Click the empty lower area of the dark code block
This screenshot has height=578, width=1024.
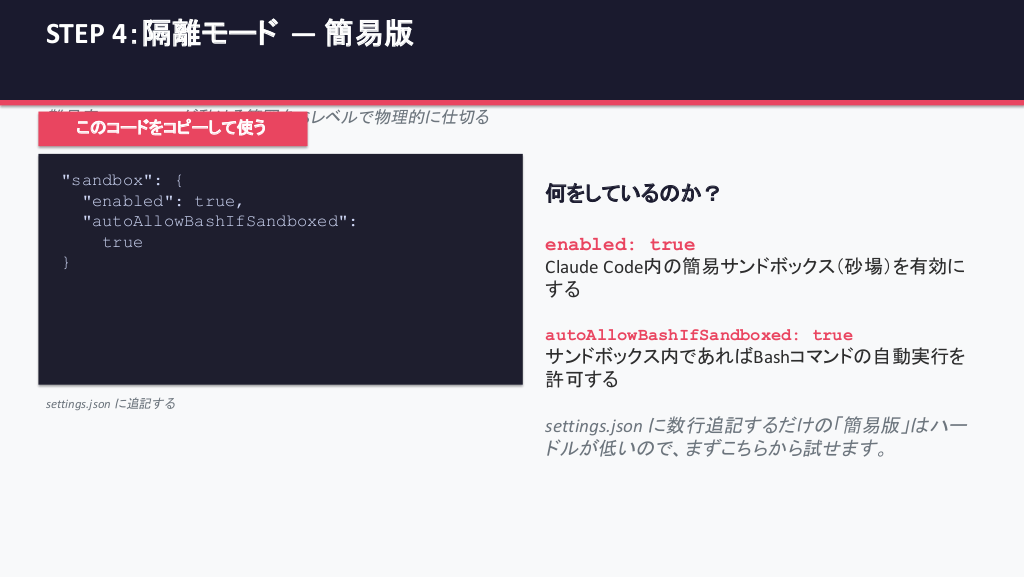[x=280, y=330]
